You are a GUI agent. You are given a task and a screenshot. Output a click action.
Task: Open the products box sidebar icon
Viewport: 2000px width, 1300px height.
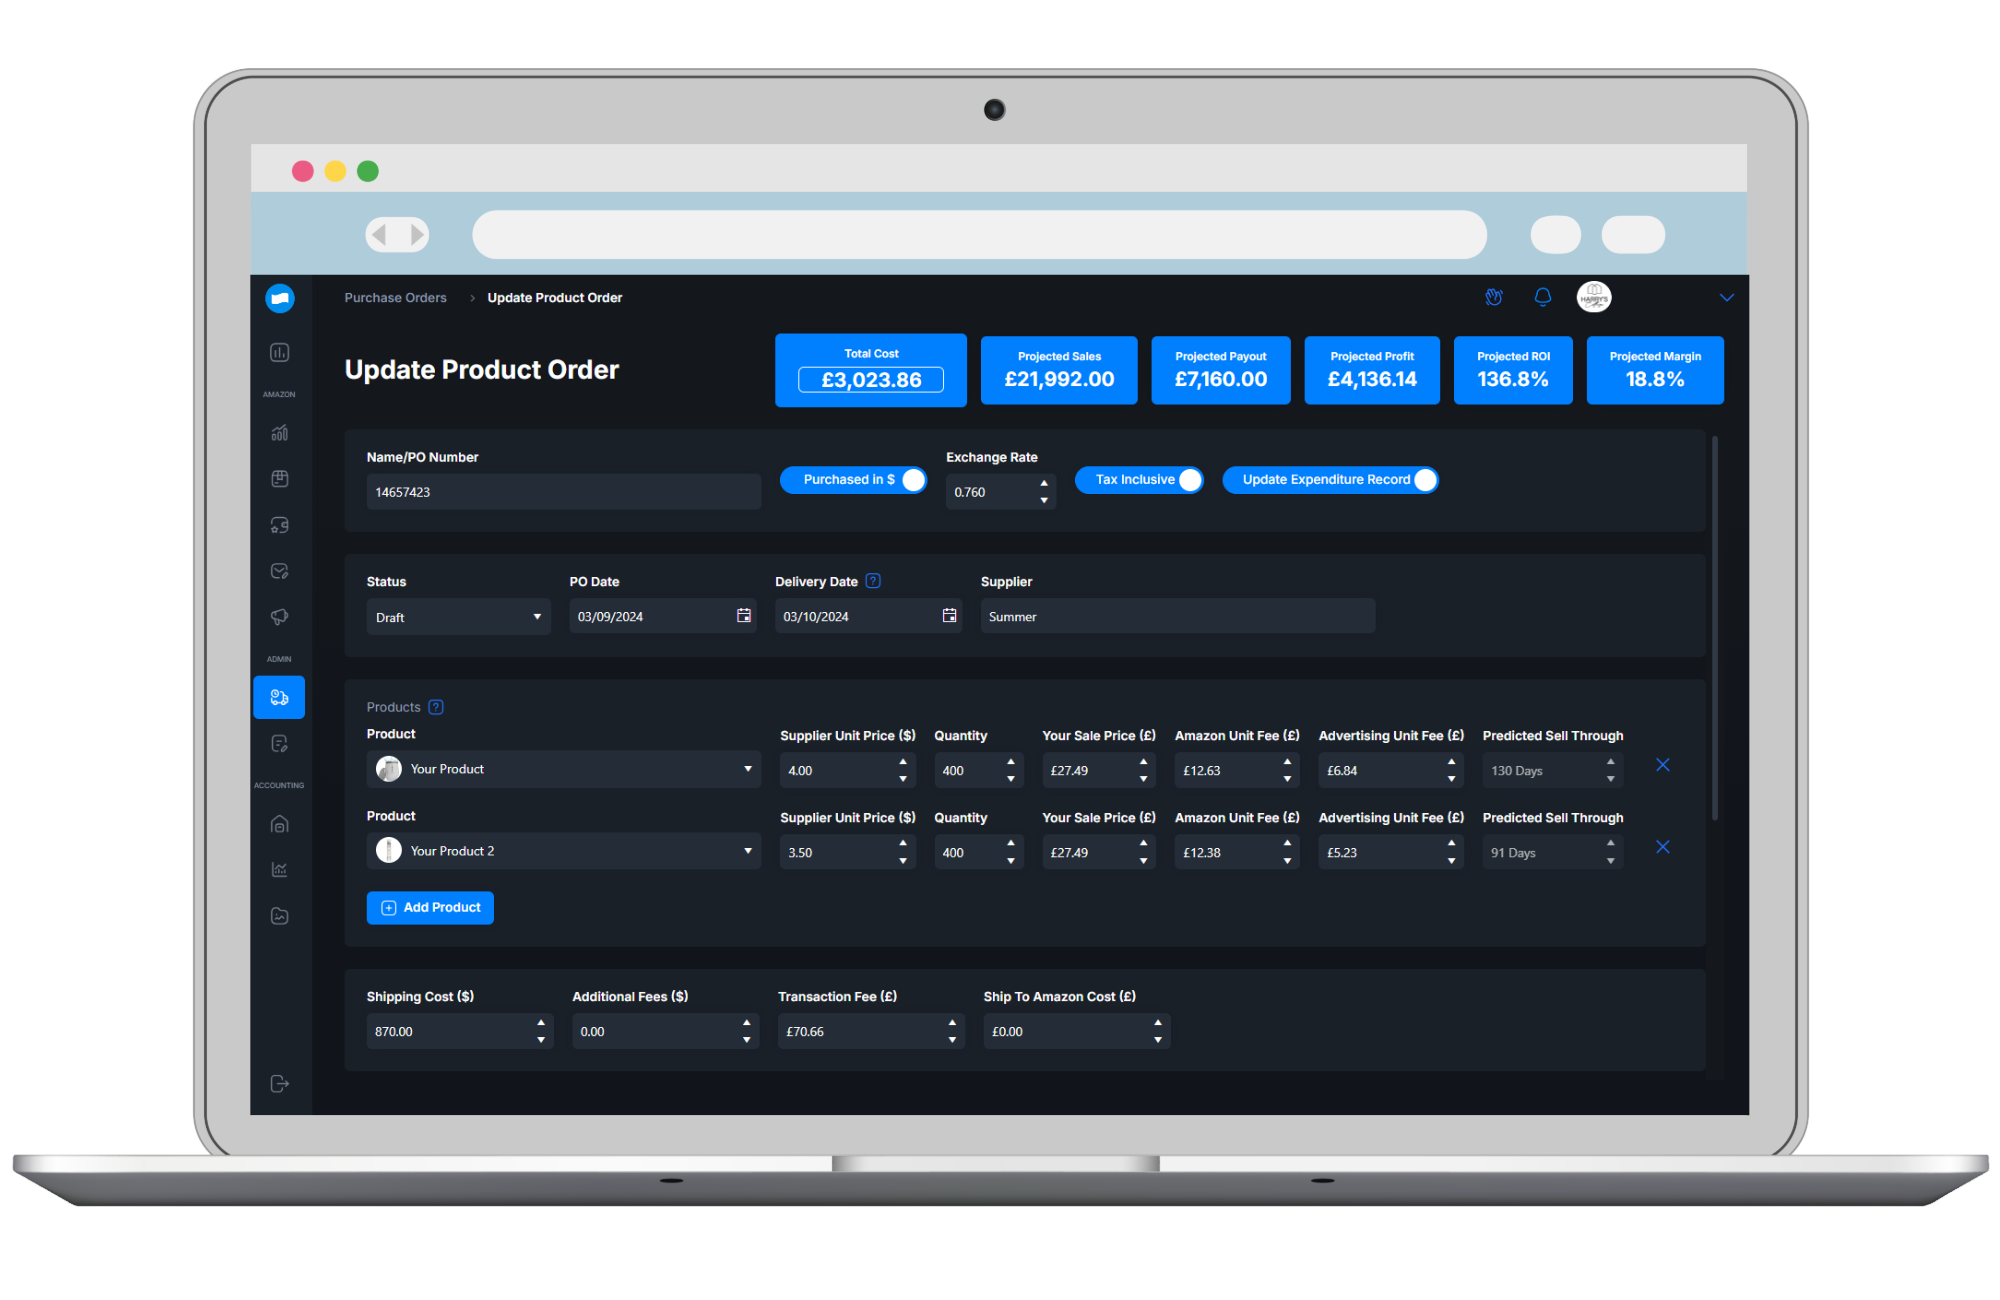point(280,479)
